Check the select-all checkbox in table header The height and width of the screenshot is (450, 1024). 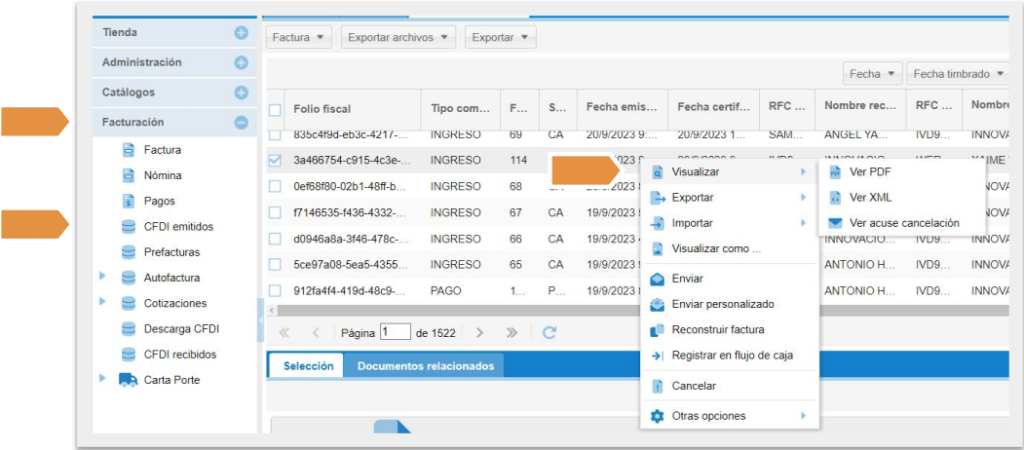pyautogui.click(x=275, y=109)
